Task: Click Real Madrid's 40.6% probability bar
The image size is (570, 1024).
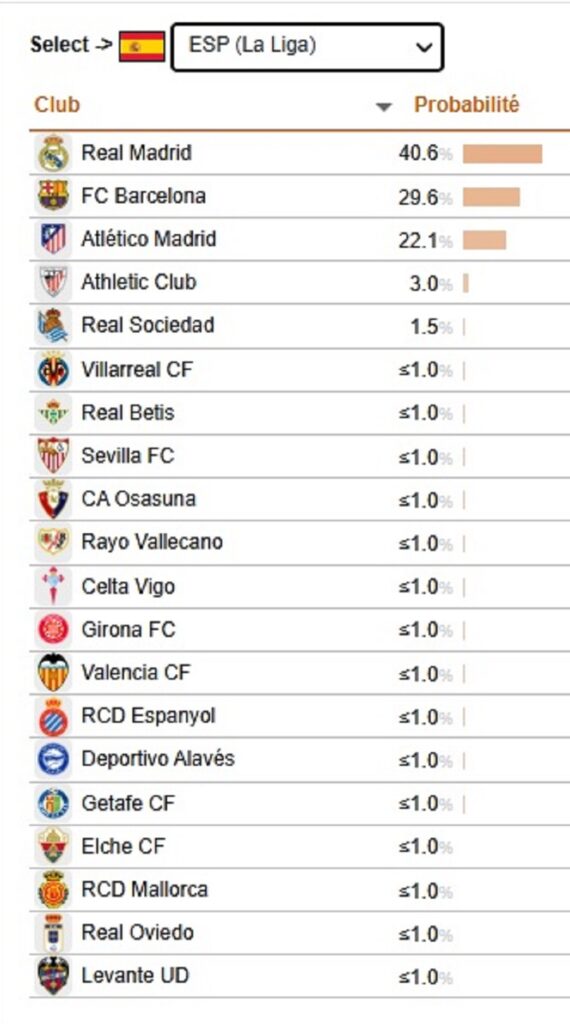Action: (x=503, y=154)
